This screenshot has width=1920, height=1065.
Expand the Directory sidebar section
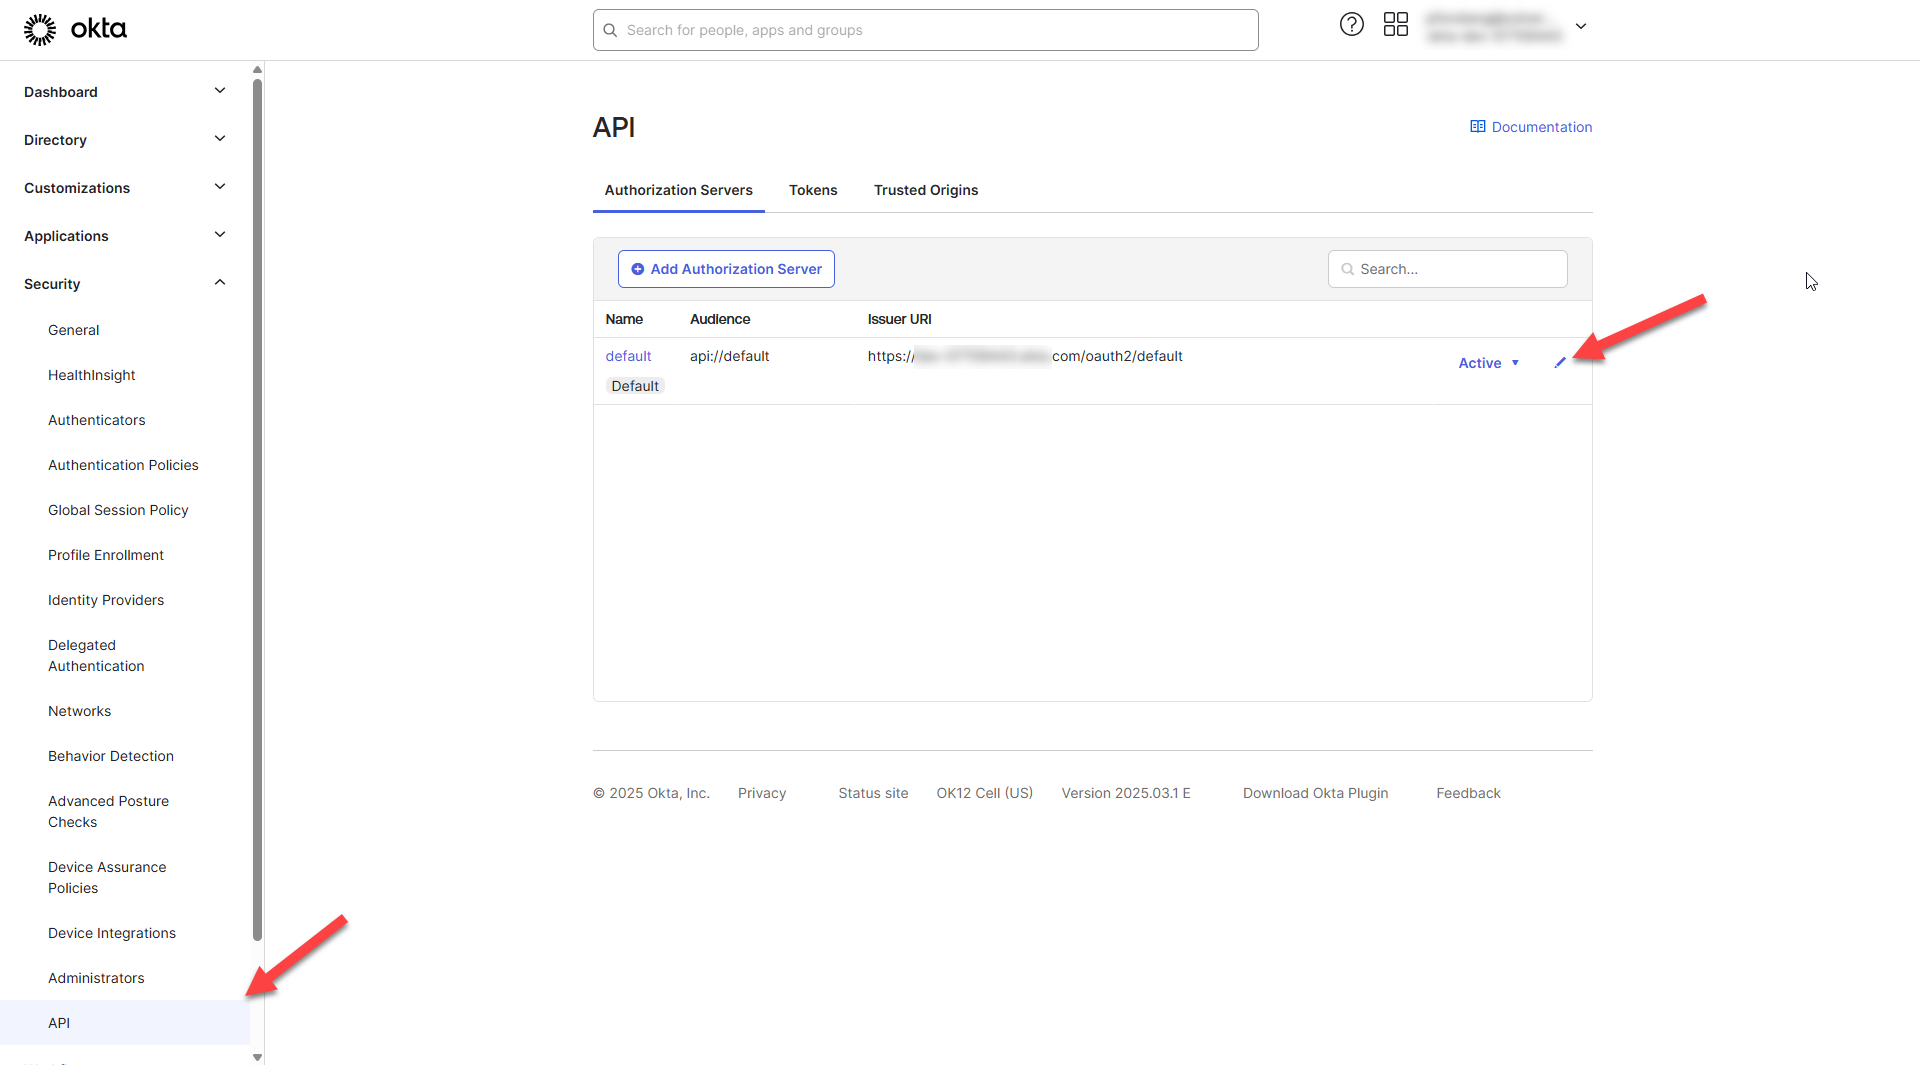(220, 139)
